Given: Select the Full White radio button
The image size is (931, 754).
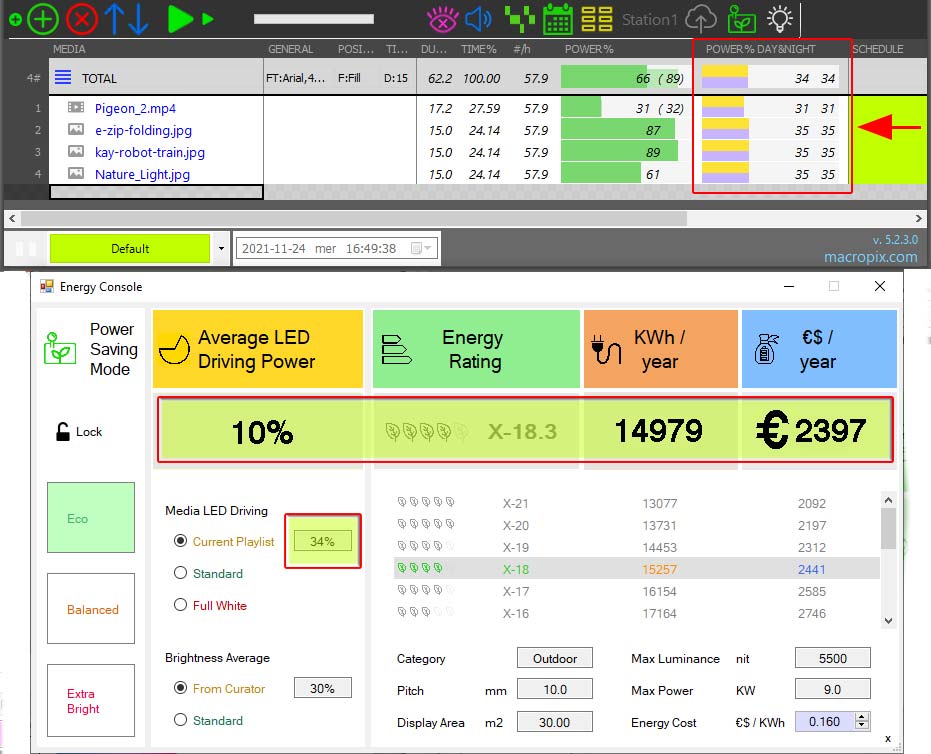Looking at the screenshot, I should point(181,605).
